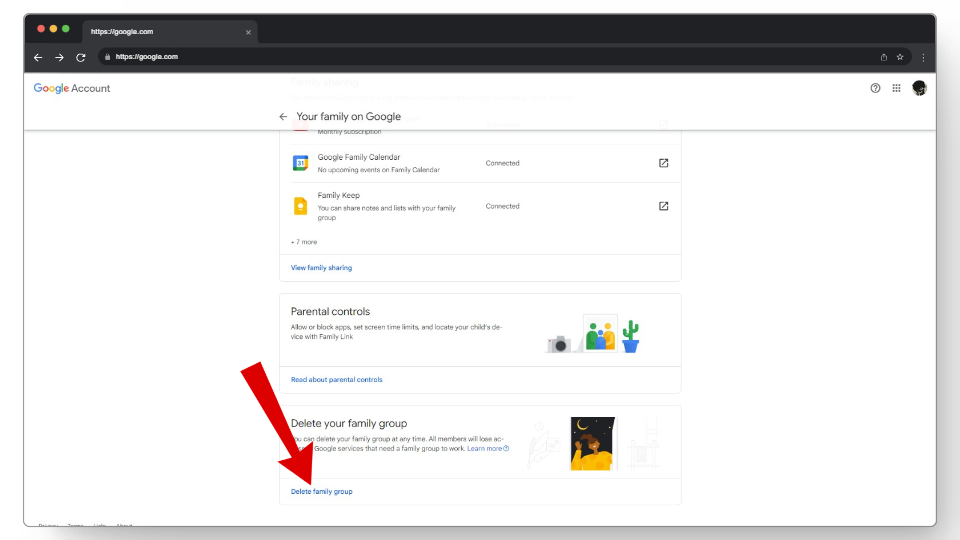The image size is (960, 540).
Task: Open the Google apps grid
Action: (896, 88)
